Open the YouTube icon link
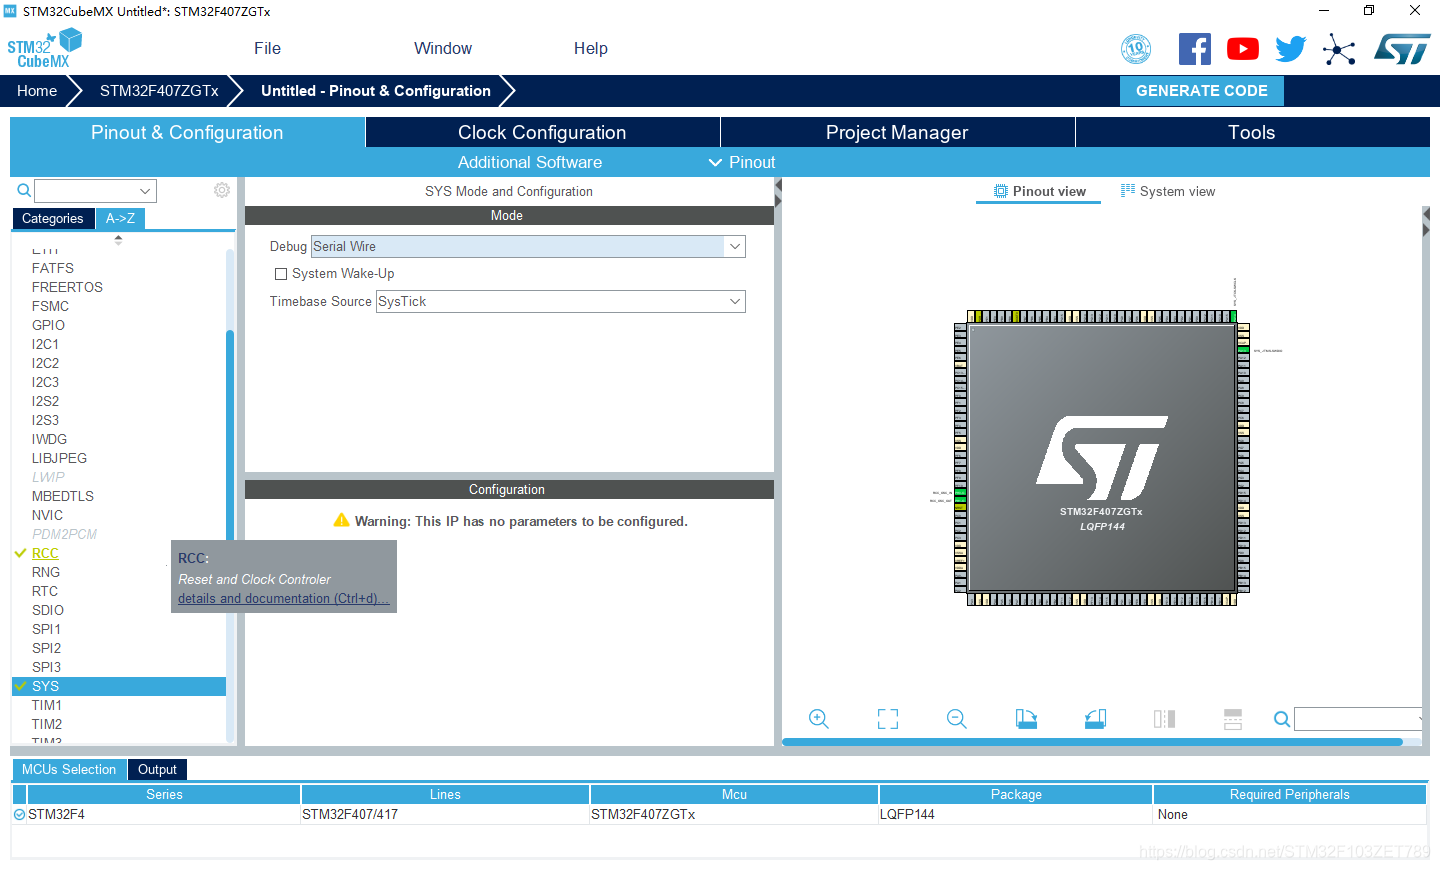 pos(1243,49)
